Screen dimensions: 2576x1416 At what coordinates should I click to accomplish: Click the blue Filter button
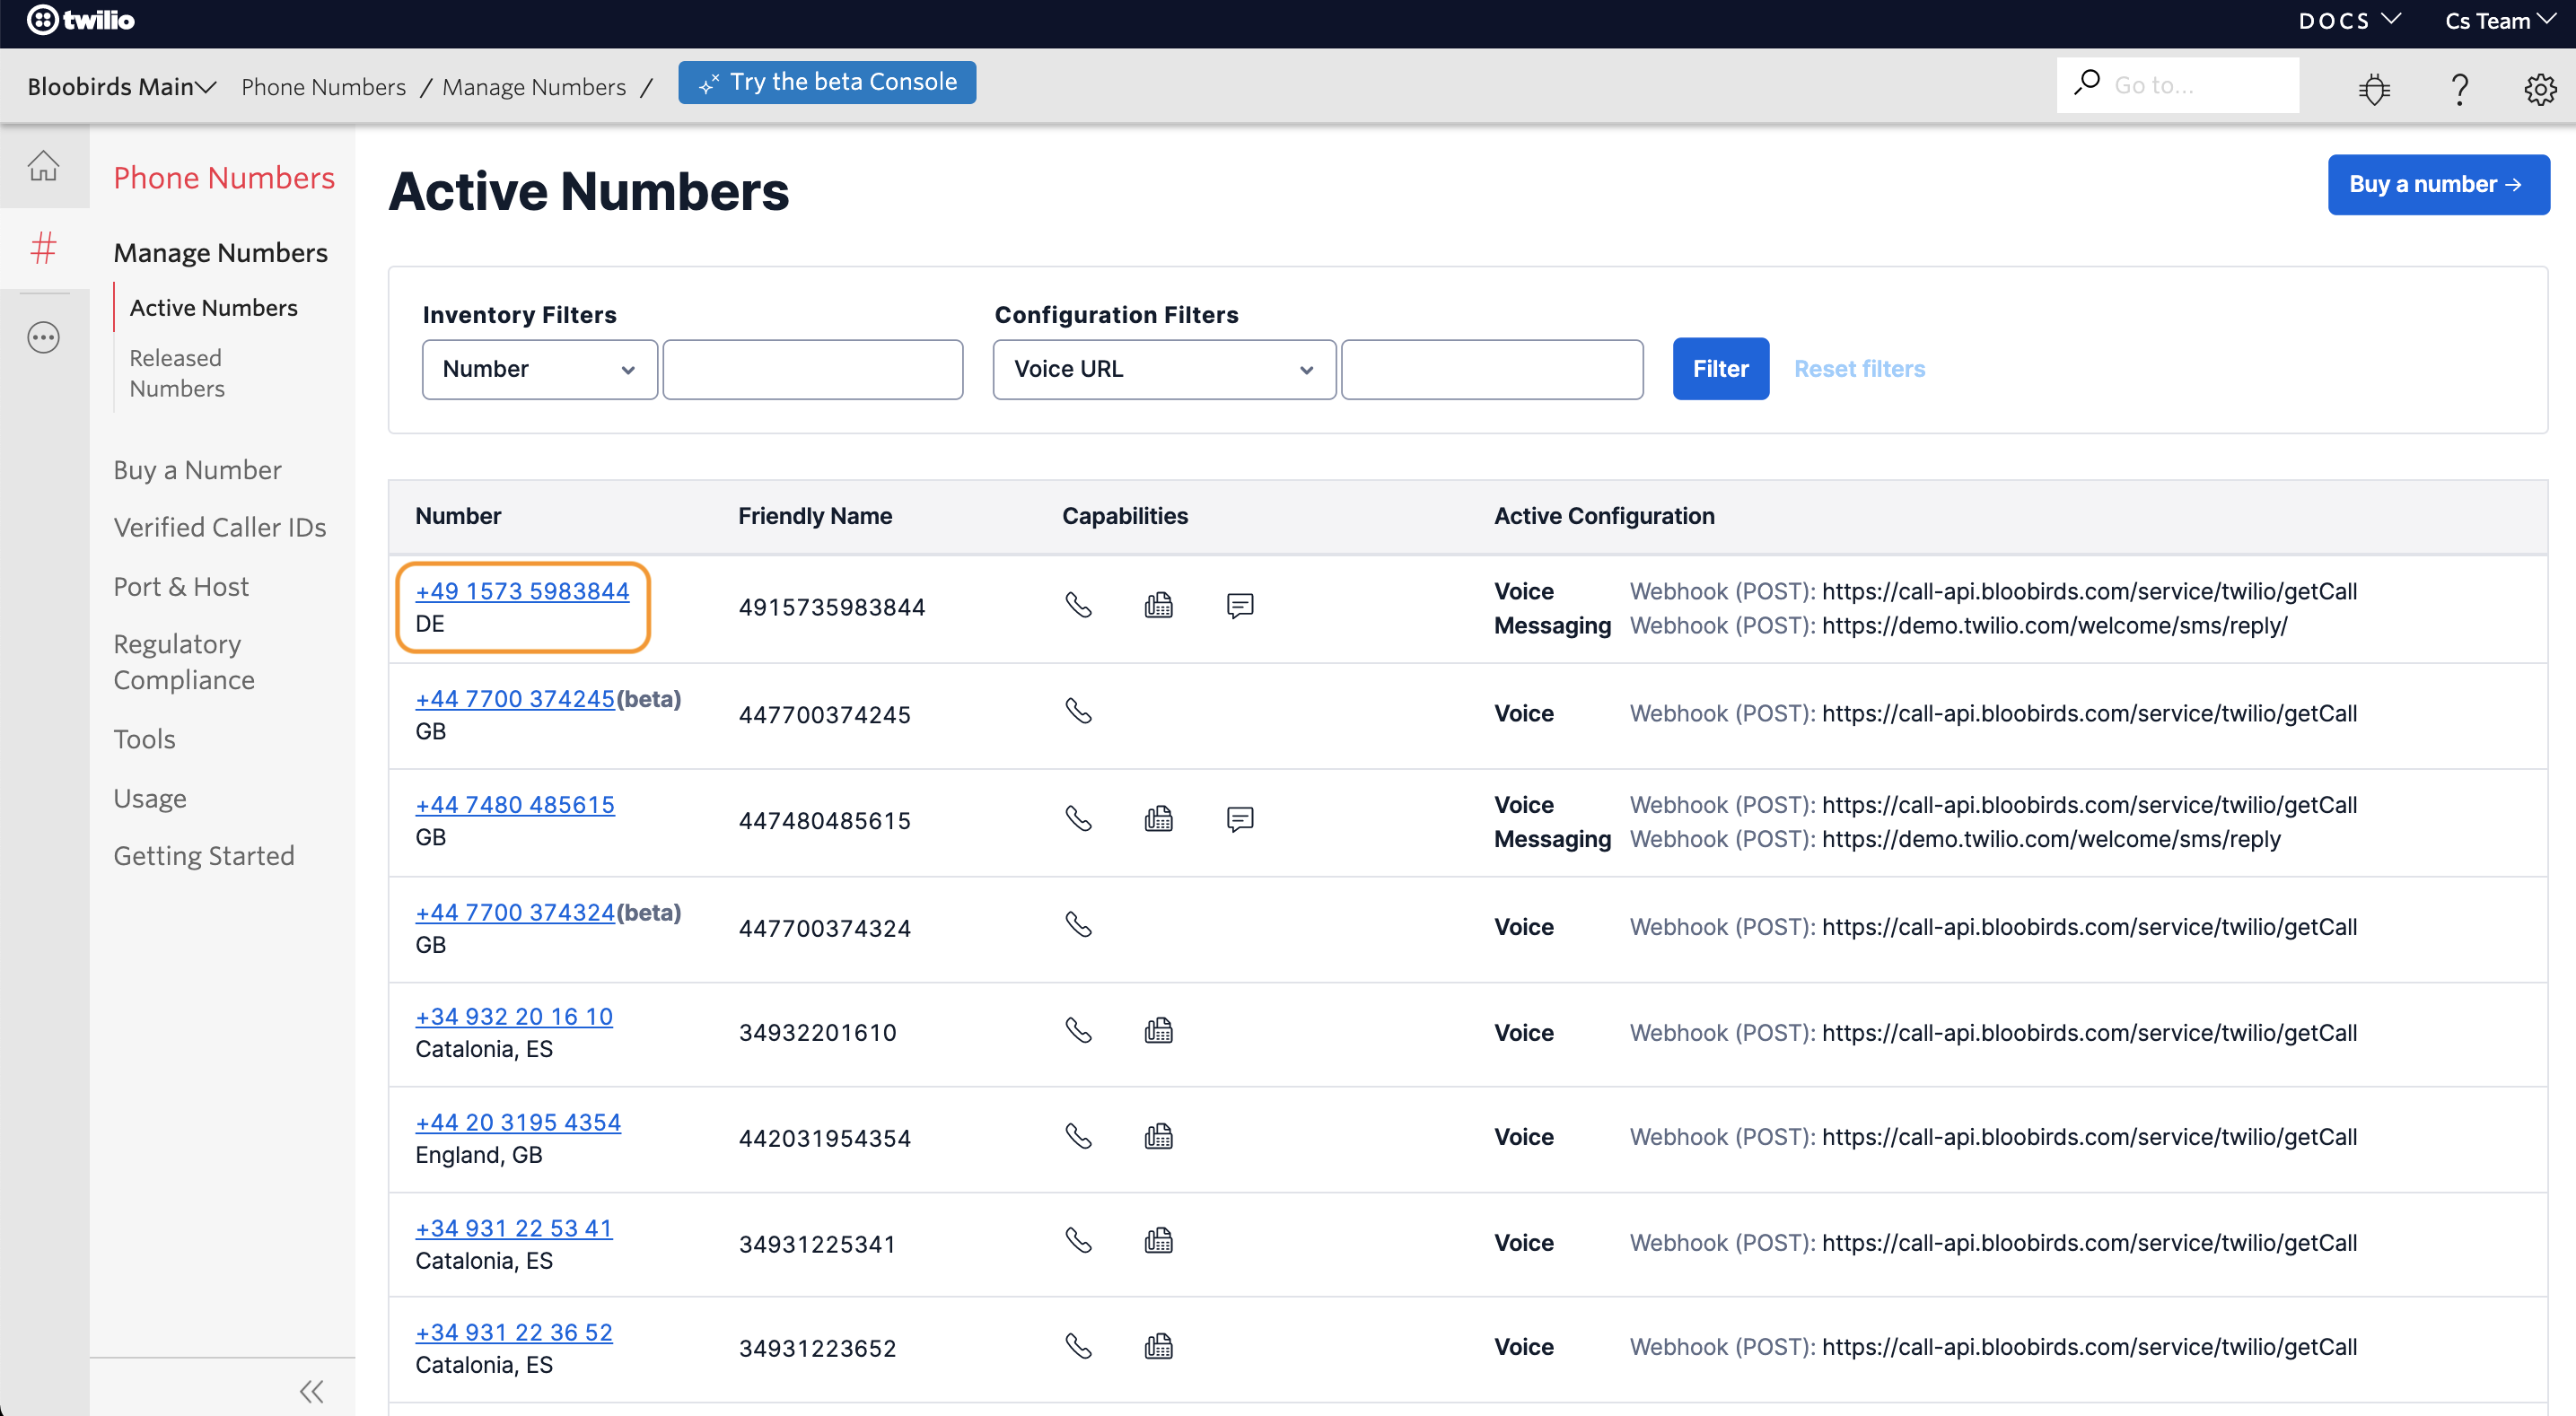point(1720,369)
